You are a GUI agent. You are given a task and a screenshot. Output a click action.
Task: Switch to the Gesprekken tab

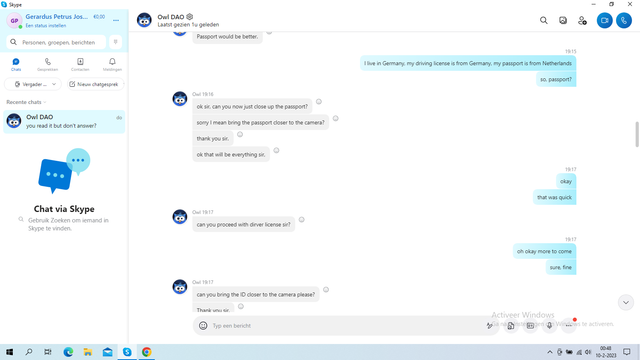tap(48, 64)
